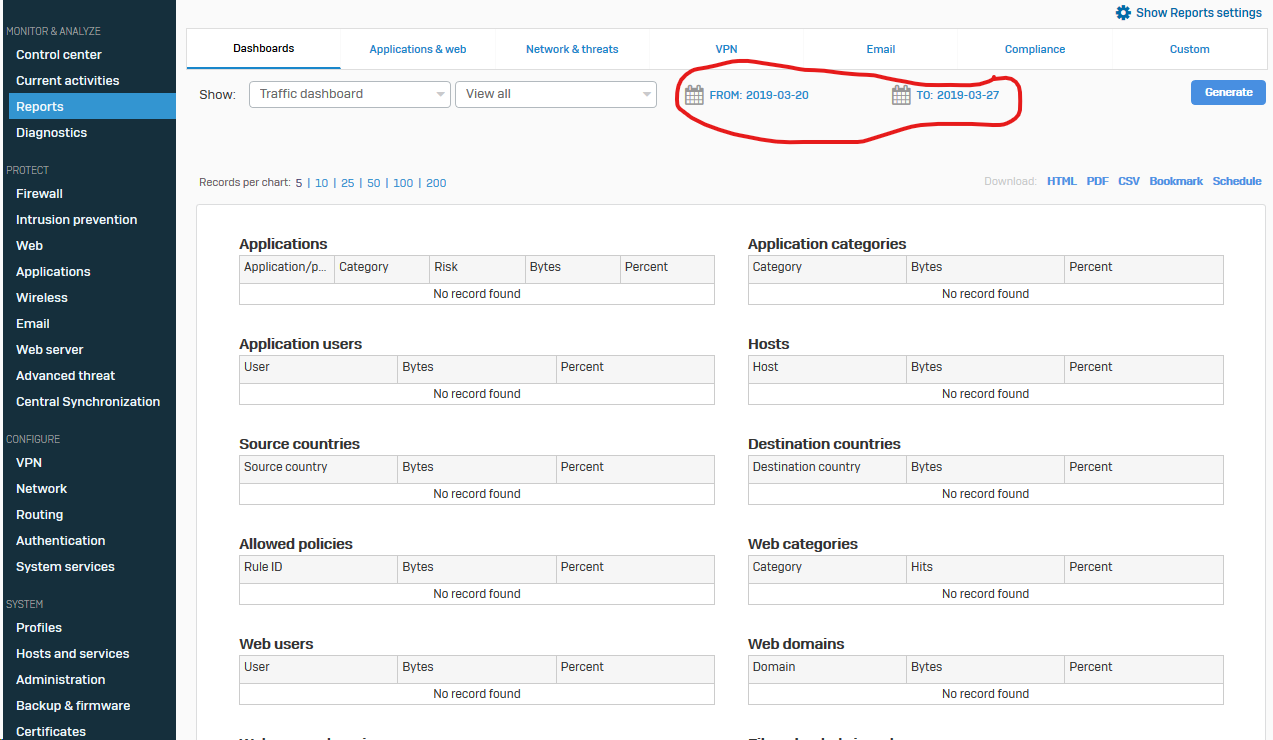Expand the Traffic dashboard dropdown

349,94
